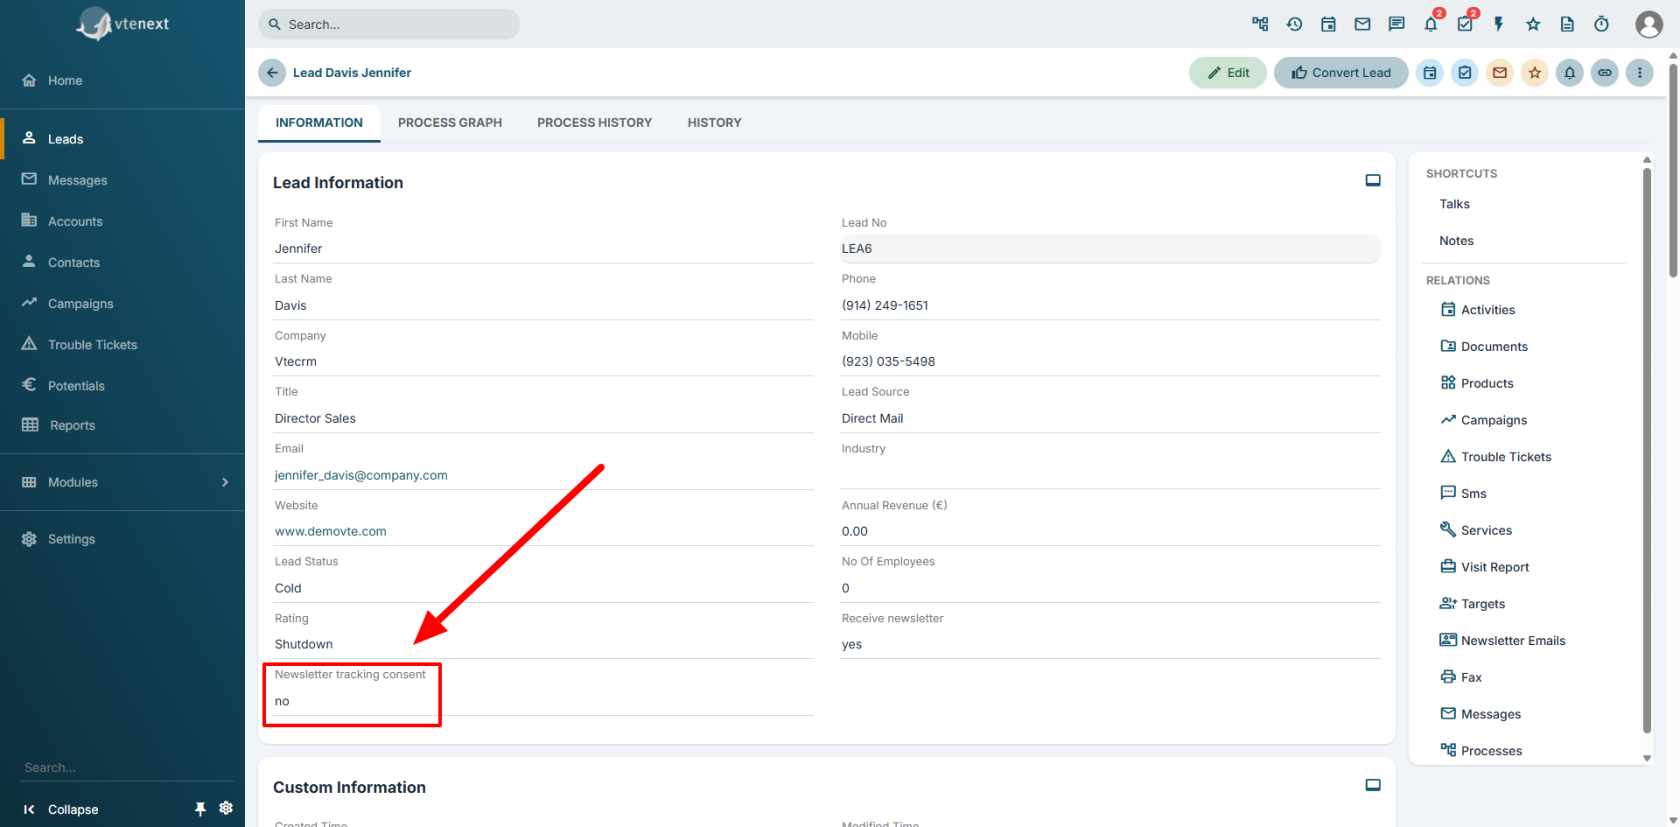1680x827 pixels.
Task: Click the Convert Lead button
Action: (x=1341, y=73)
